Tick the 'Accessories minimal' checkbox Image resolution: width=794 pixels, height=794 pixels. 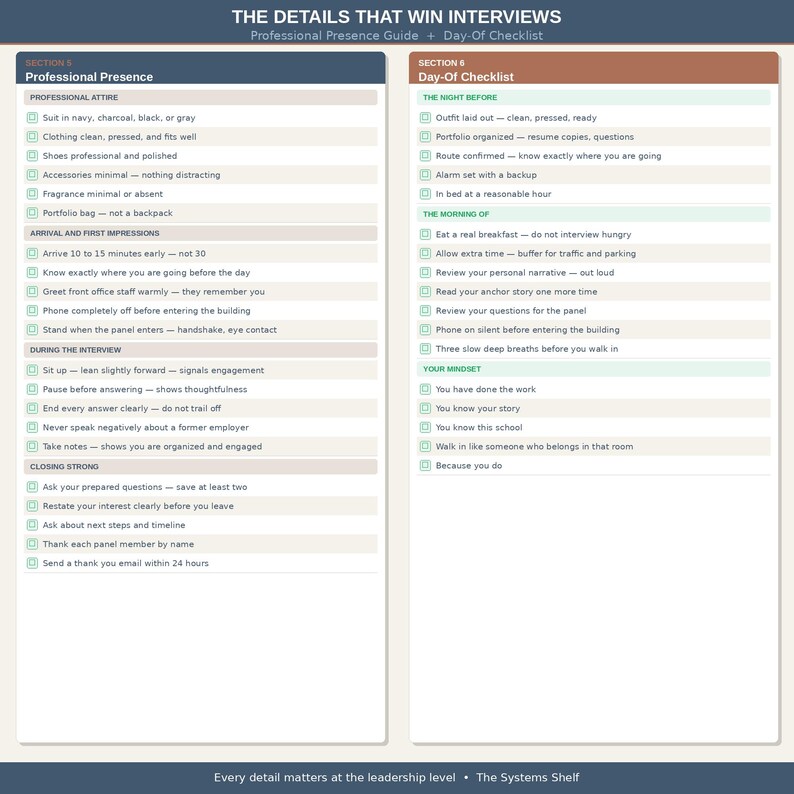(x=32, y=175)
